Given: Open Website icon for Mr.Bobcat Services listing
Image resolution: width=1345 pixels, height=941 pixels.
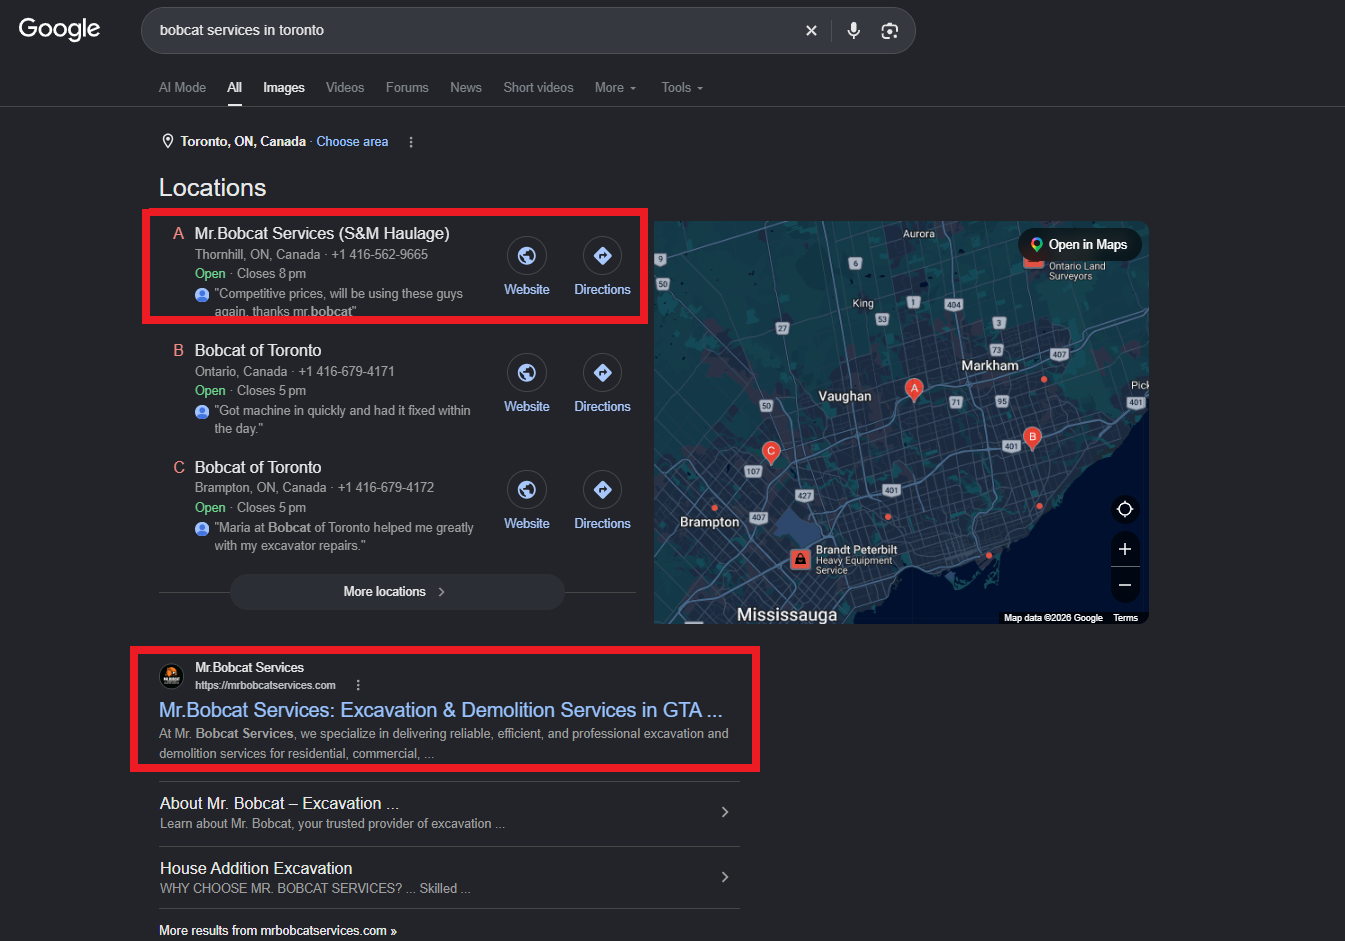Looking at the screenshot, I should pyautogui.click(x=527, y=256).
